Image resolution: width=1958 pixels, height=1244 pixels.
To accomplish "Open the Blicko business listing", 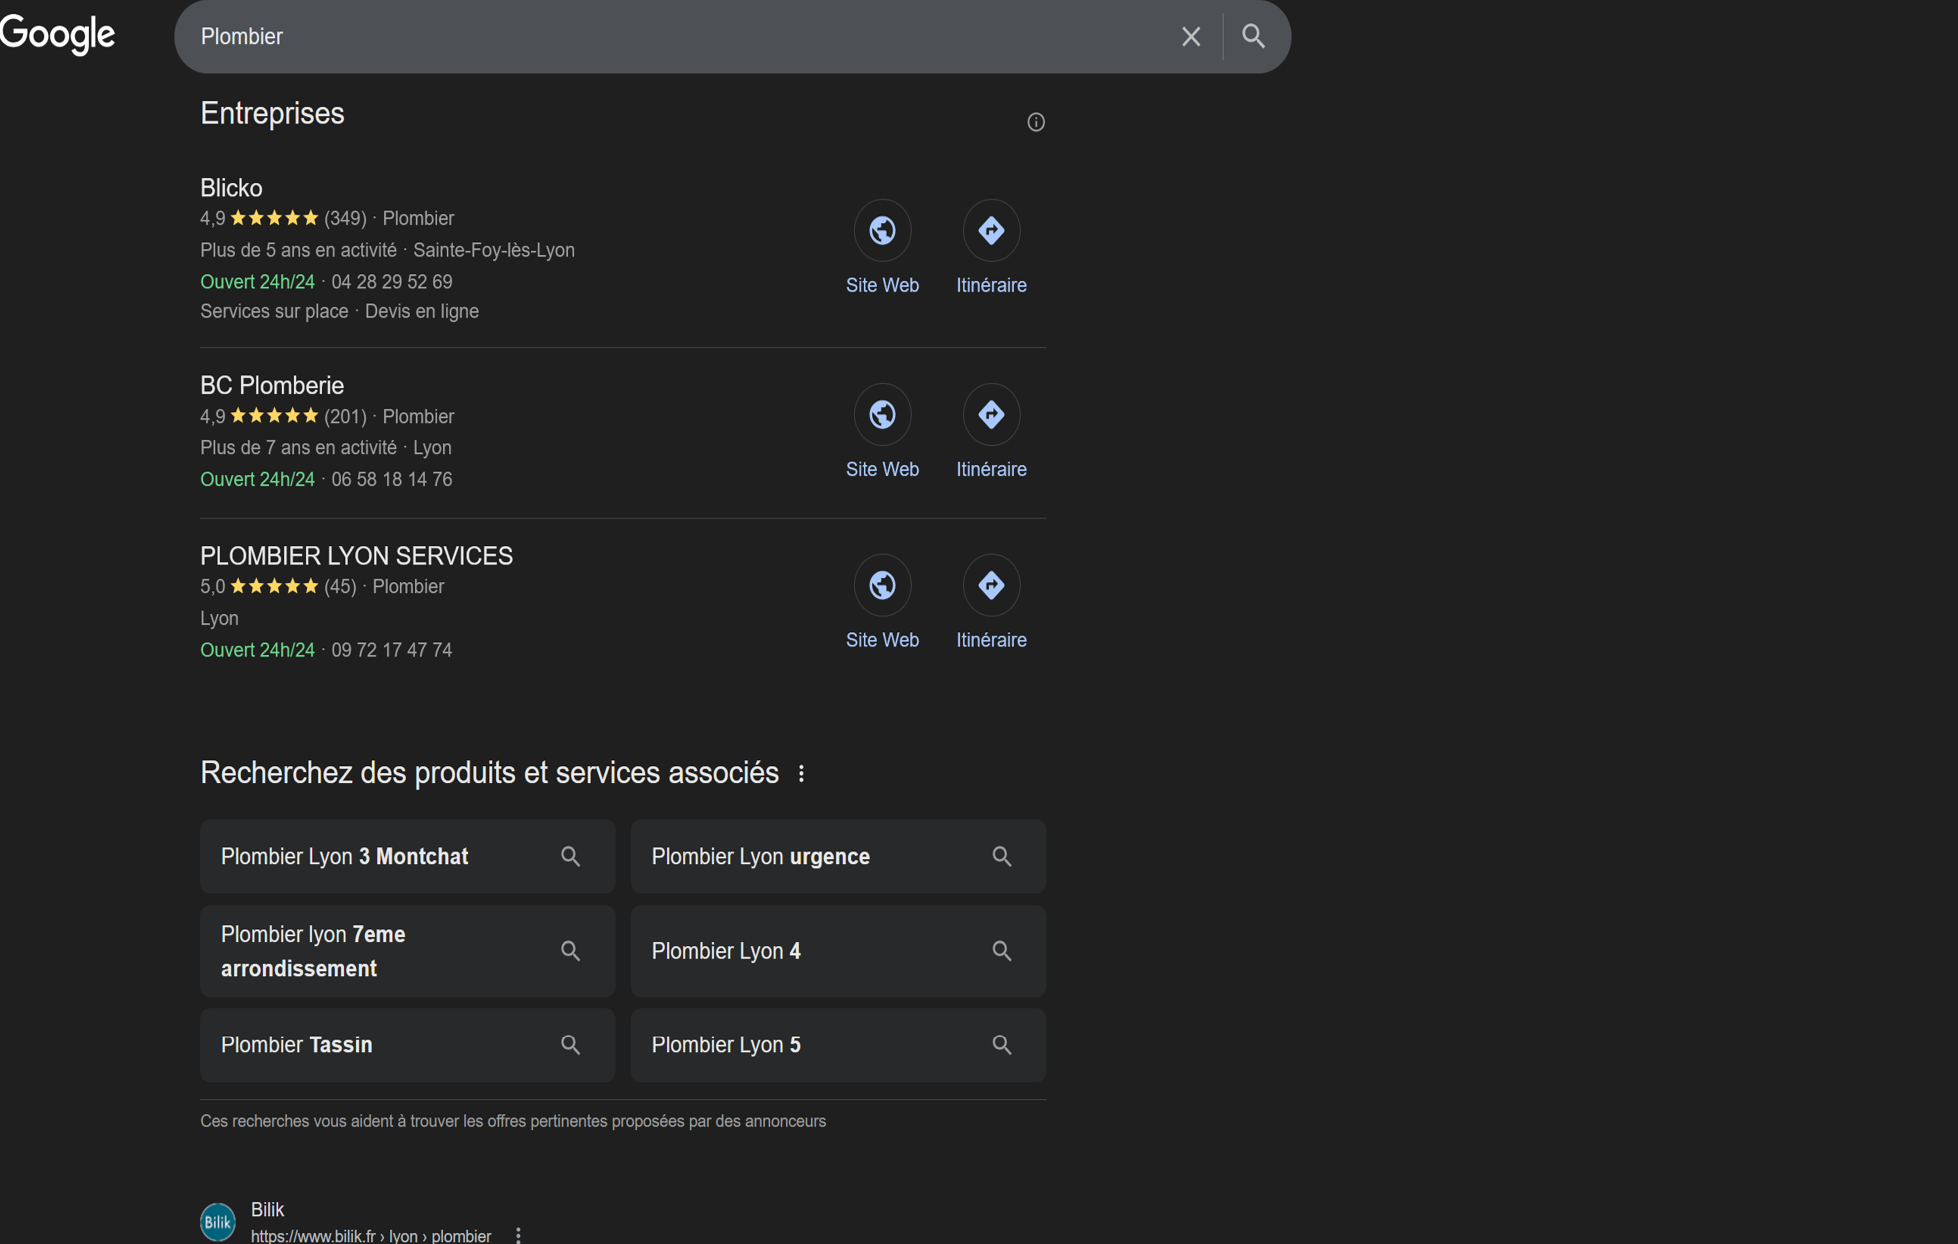I will pos(231,188).
